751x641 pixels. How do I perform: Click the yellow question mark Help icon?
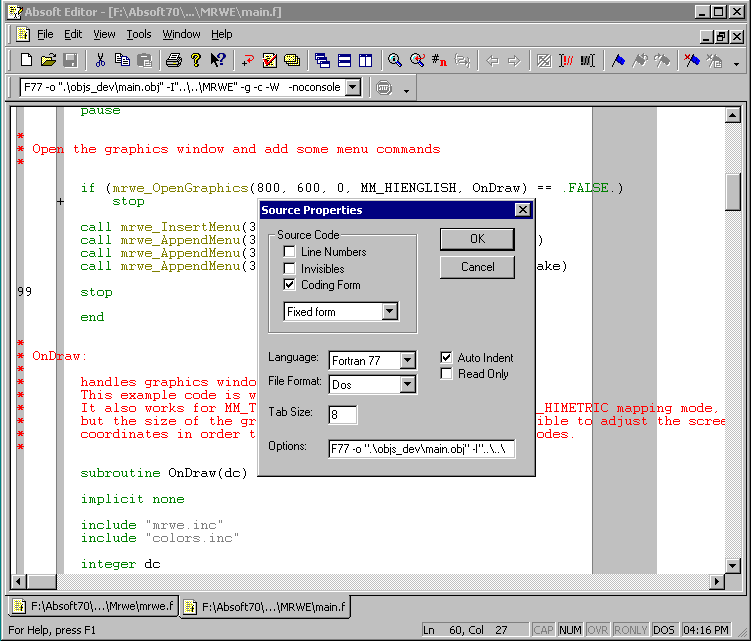coord(196,60)
